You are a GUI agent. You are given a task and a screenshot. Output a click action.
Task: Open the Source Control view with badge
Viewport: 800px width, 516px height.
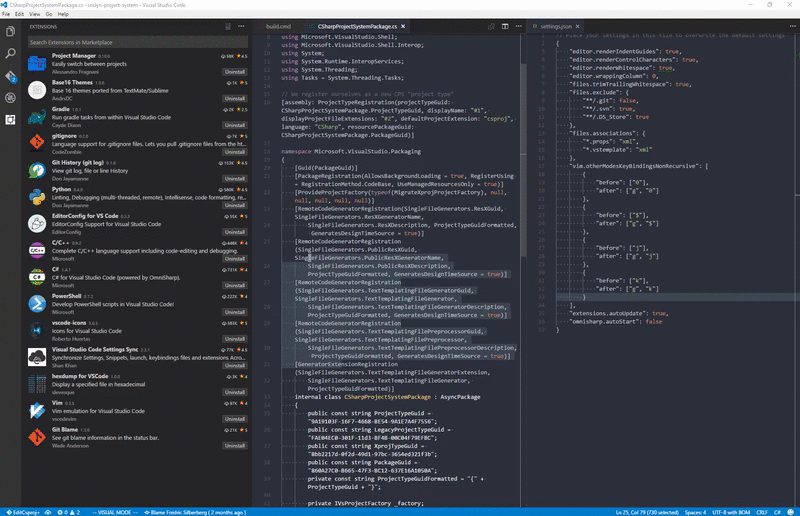pos(11,76)
